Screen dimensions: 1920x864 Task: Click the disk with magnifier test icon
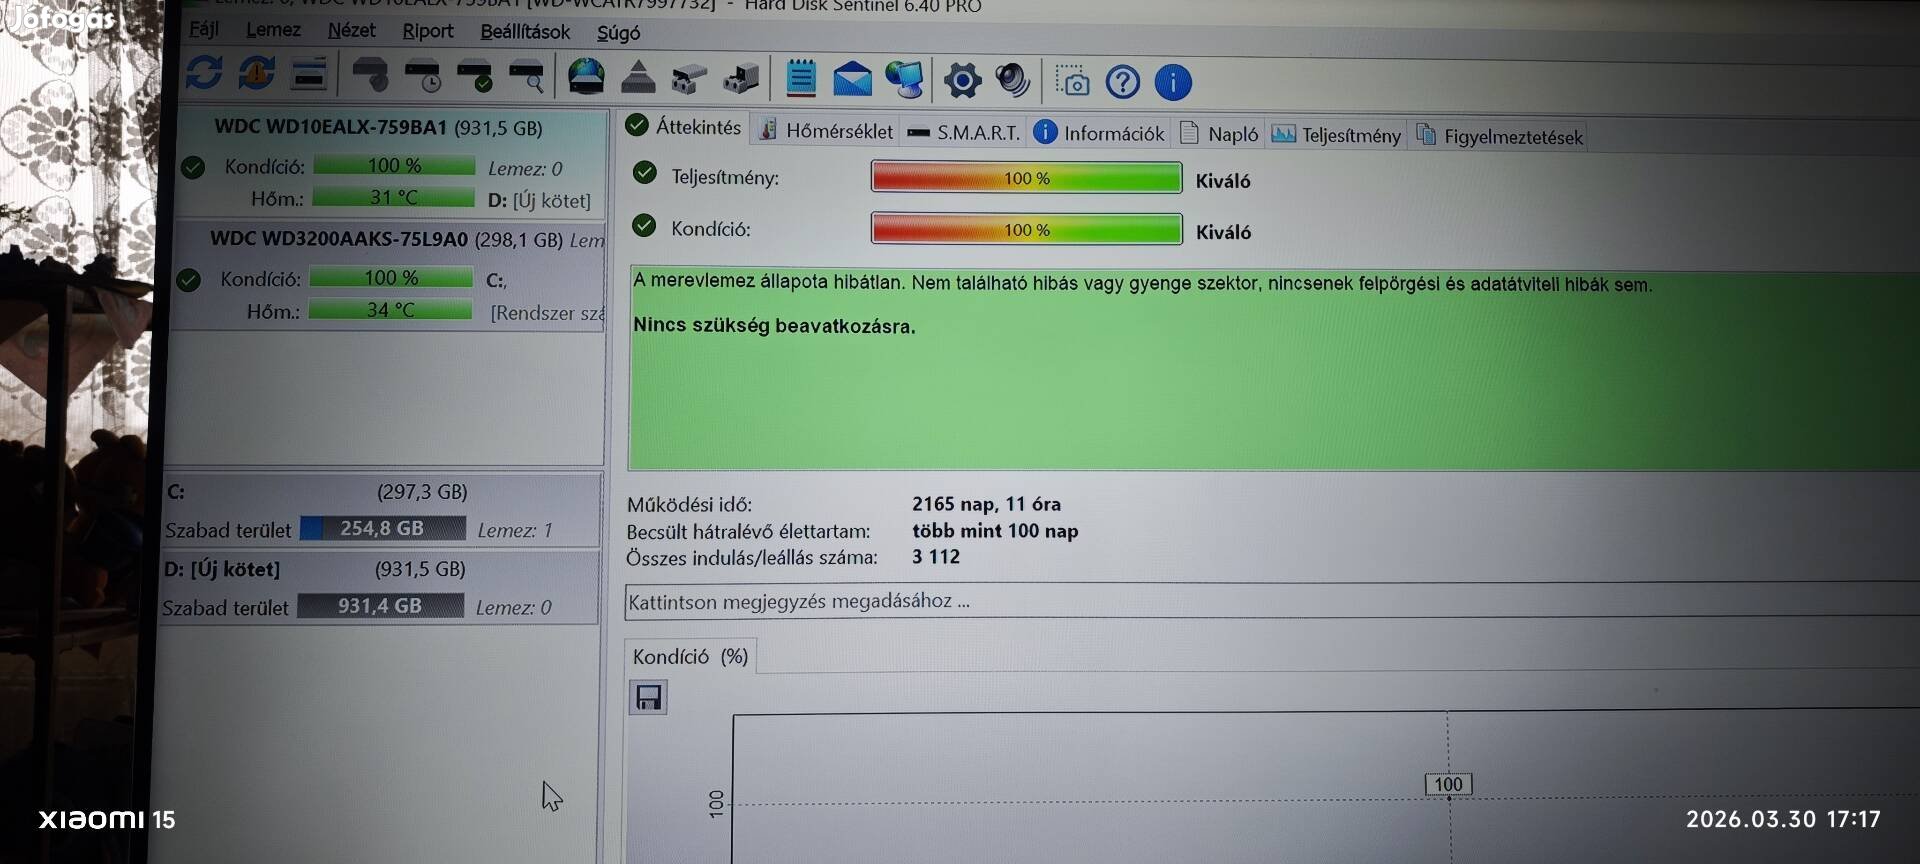[526, 76]
